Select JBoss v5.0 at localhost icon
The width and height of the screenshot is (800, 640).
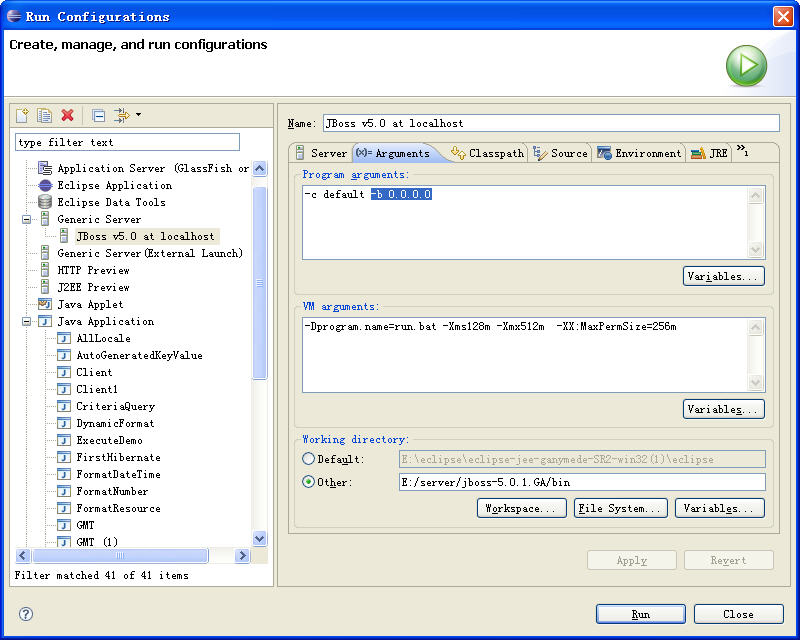point(64,236)
